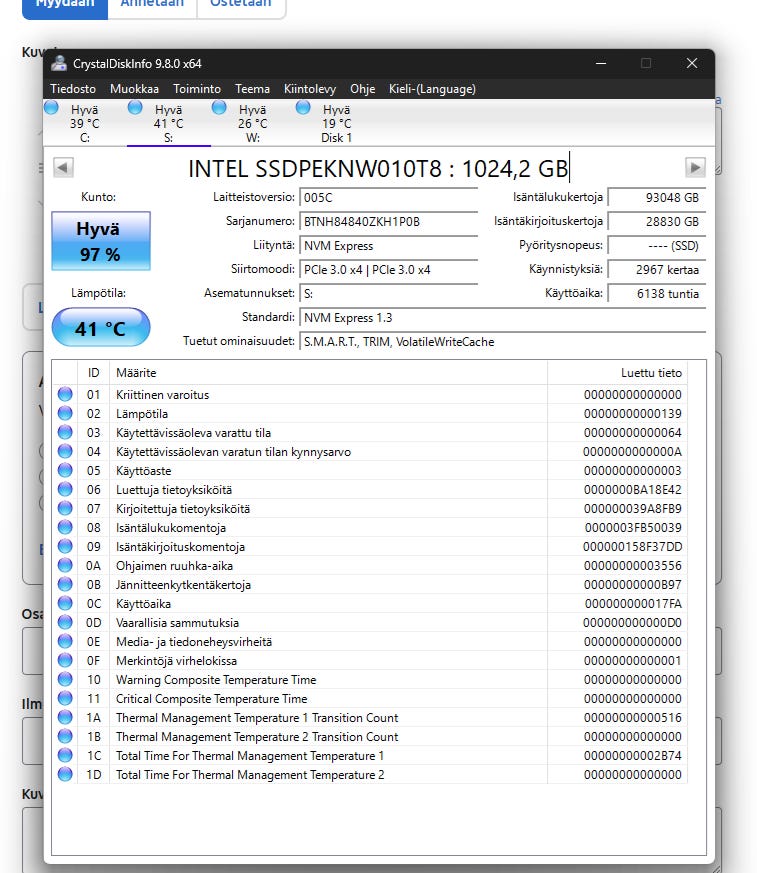757x873 pixels.
Task: Click status orb of Critical Composite Temperature Time
Action: click(65, 698)
